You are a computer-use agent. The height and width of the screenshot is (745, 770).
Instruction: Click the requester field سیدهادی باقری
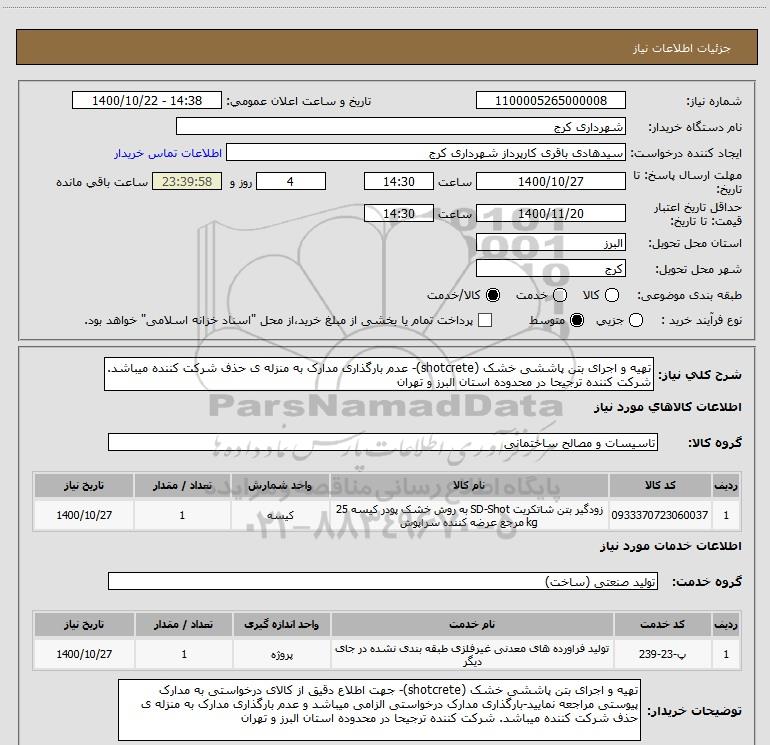pos(426,152)
